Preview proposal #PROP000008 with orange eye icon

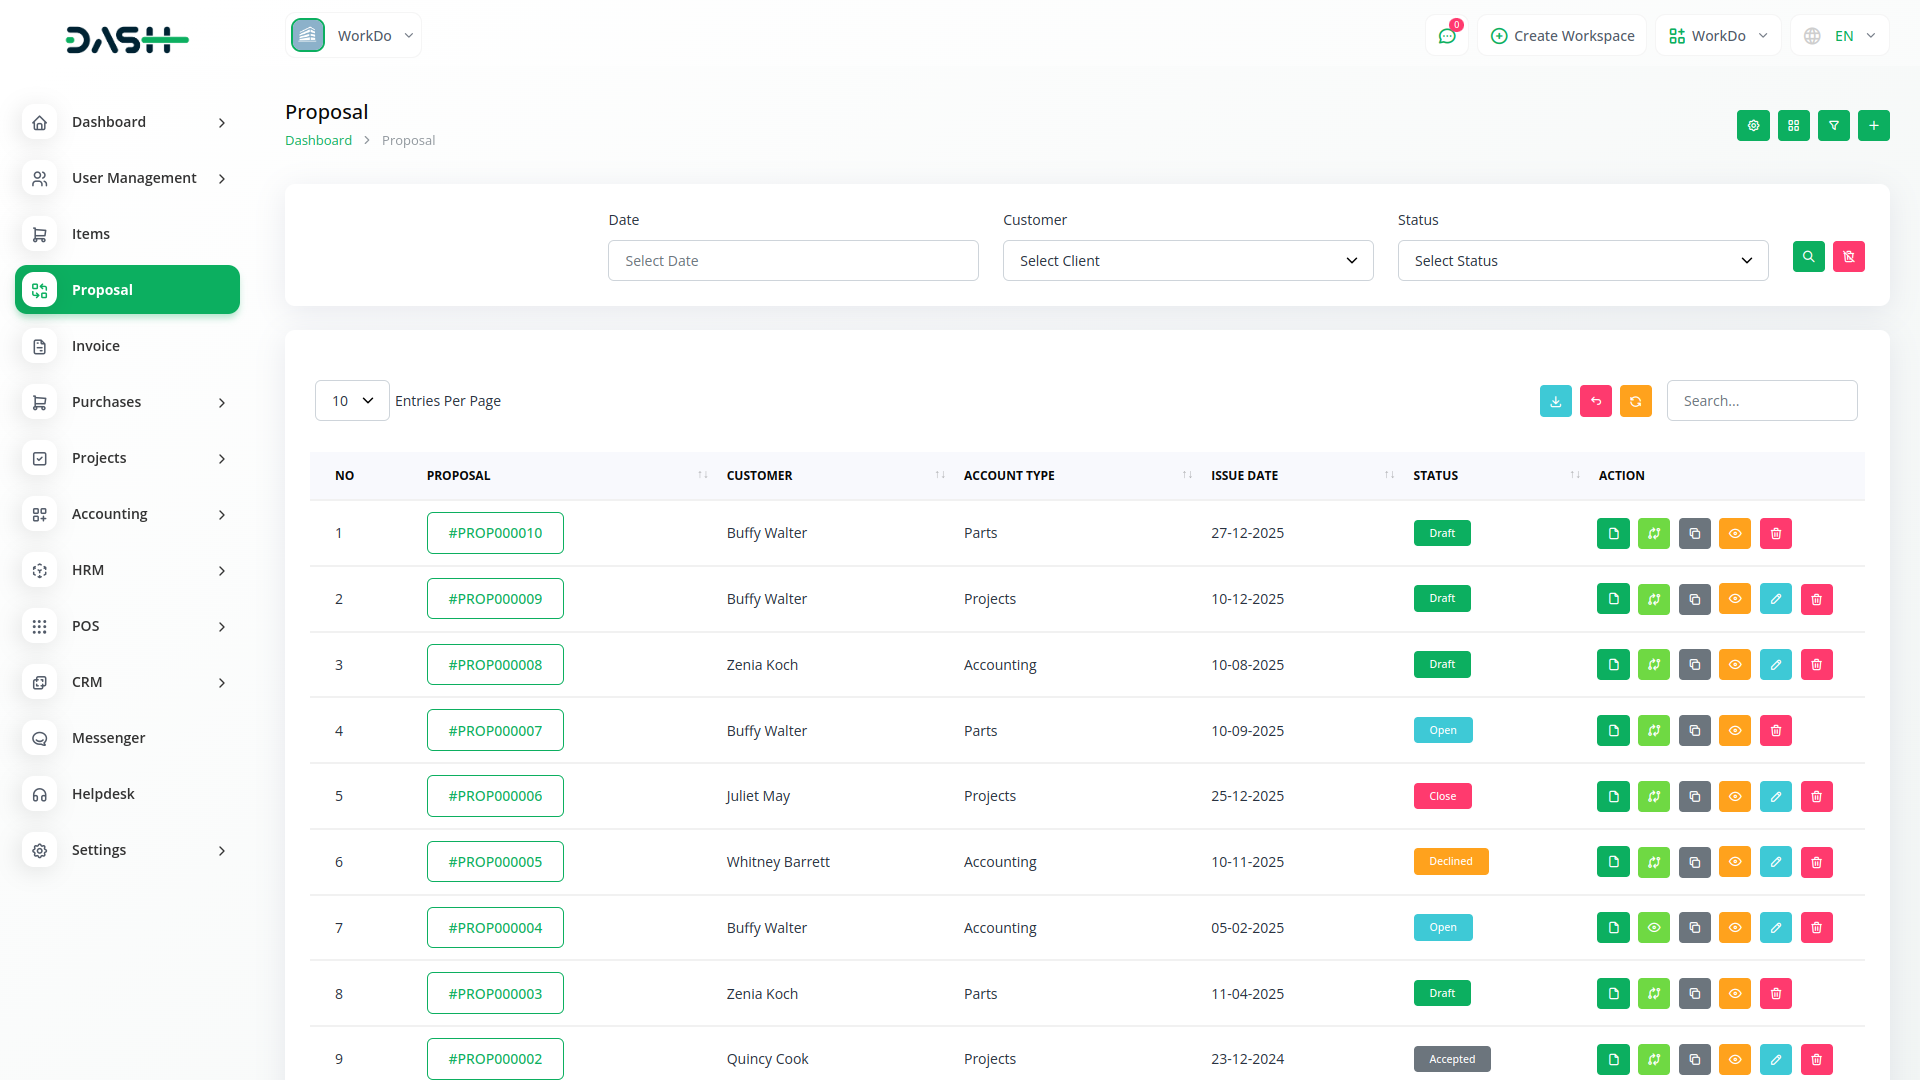(x=1735, y=664)
